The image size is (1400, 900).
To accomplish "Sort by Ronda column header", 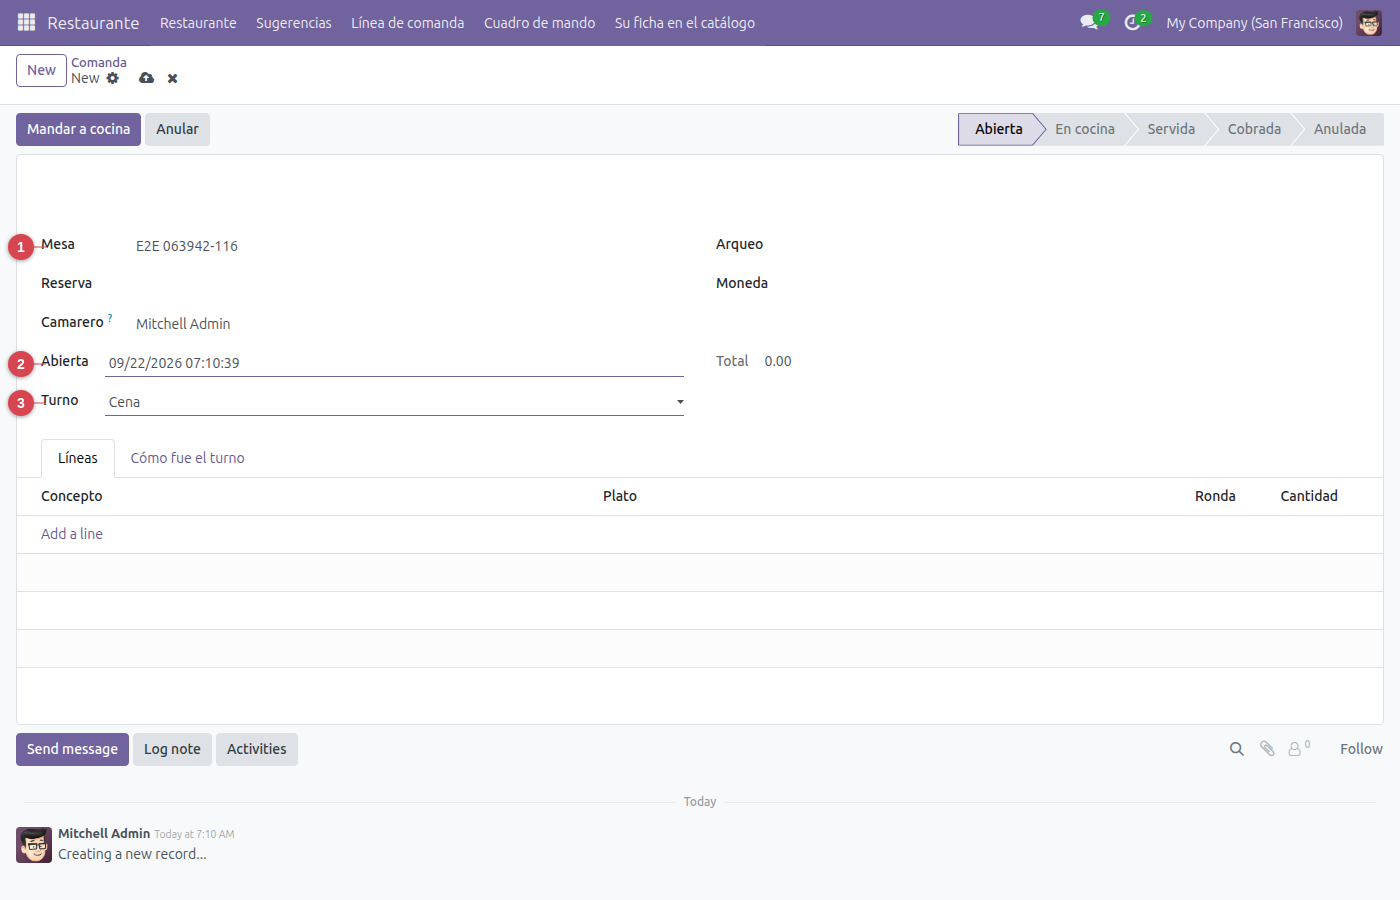I will click(1215, 496).
